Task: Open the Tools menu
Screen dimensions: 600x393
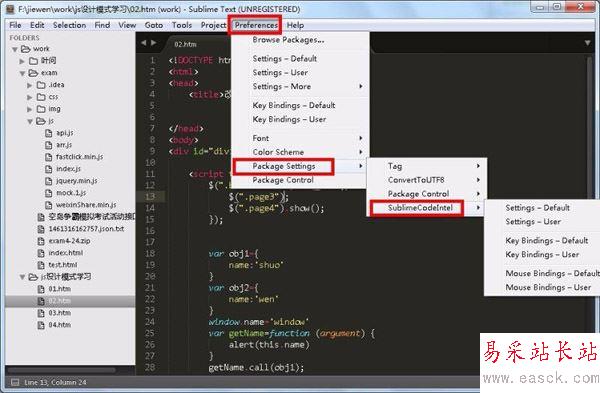Action: coord(182,25)
